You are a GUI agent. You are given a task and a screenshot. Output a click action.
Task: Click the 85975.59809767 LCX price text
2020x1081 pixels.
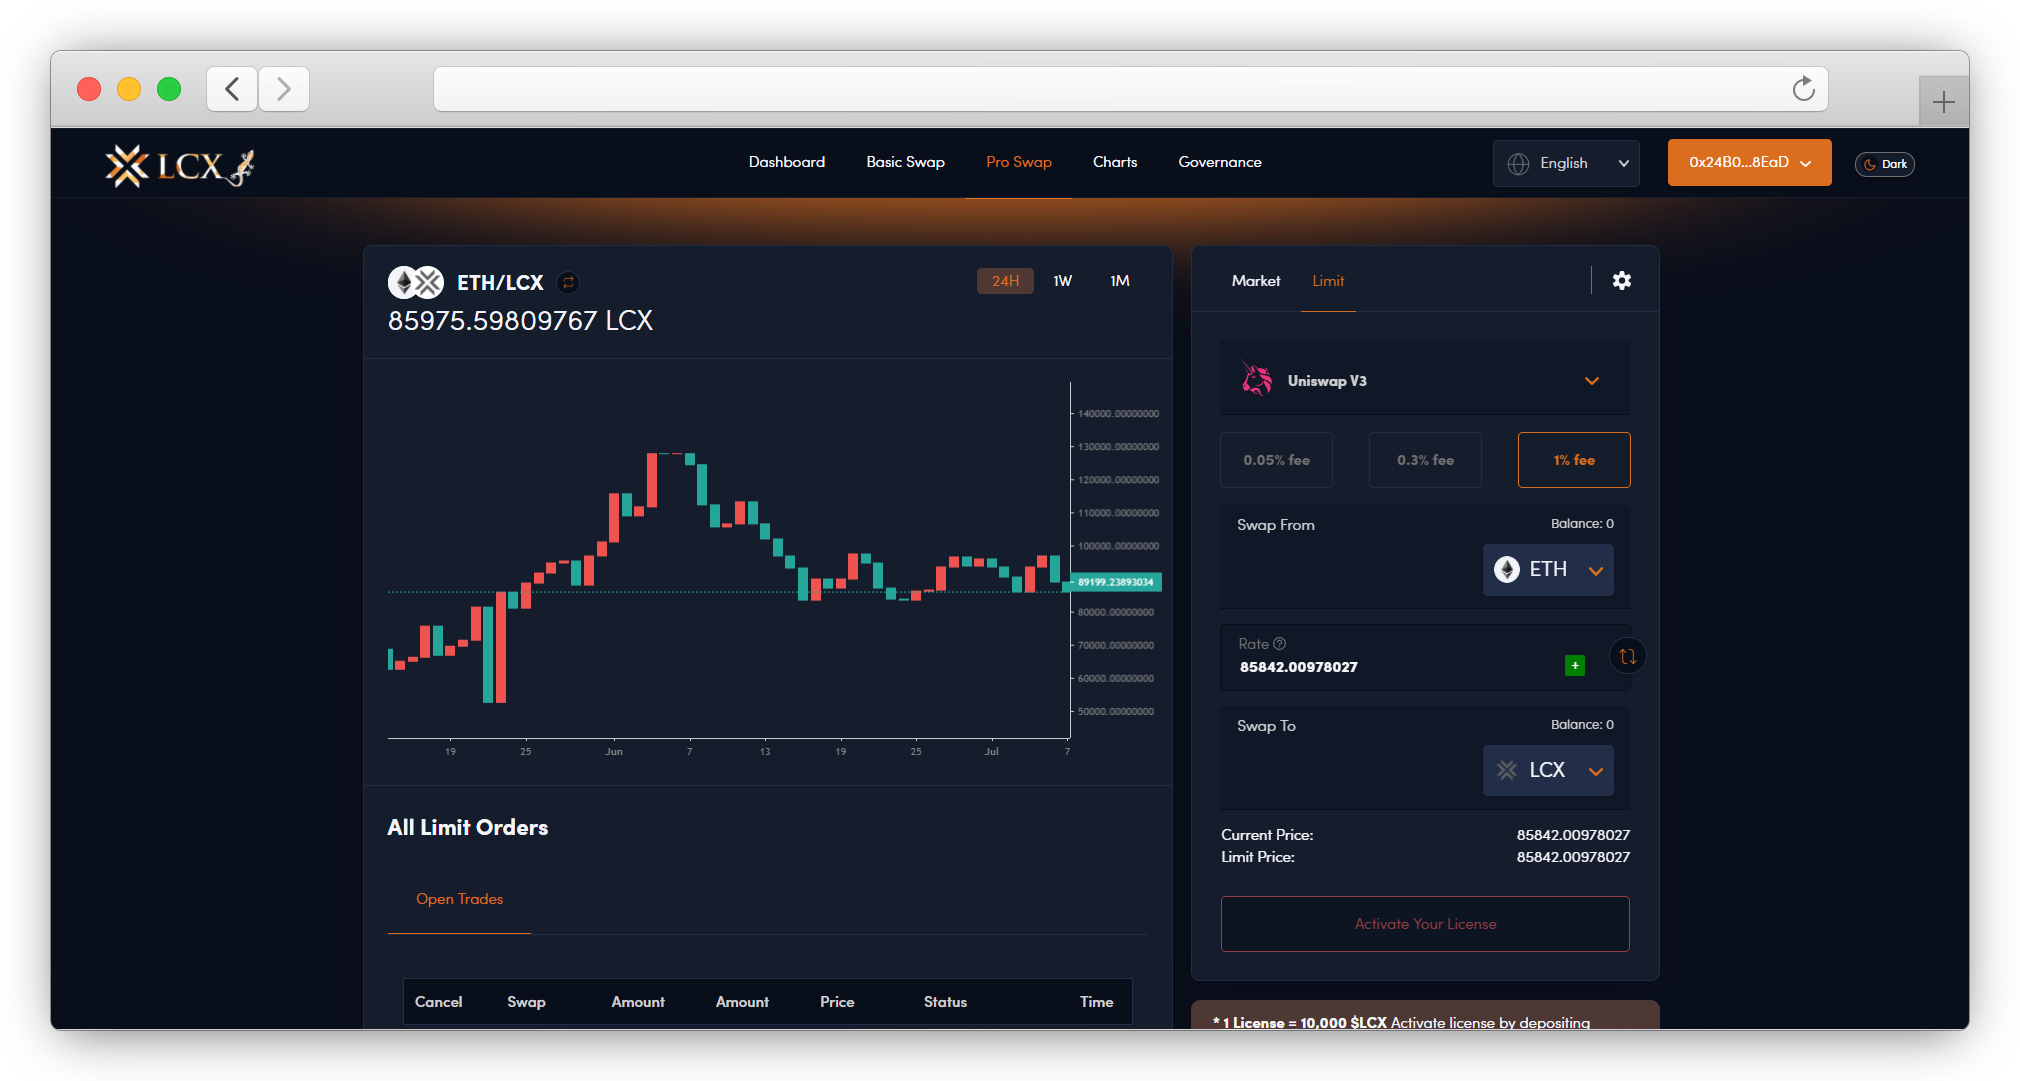520,321
